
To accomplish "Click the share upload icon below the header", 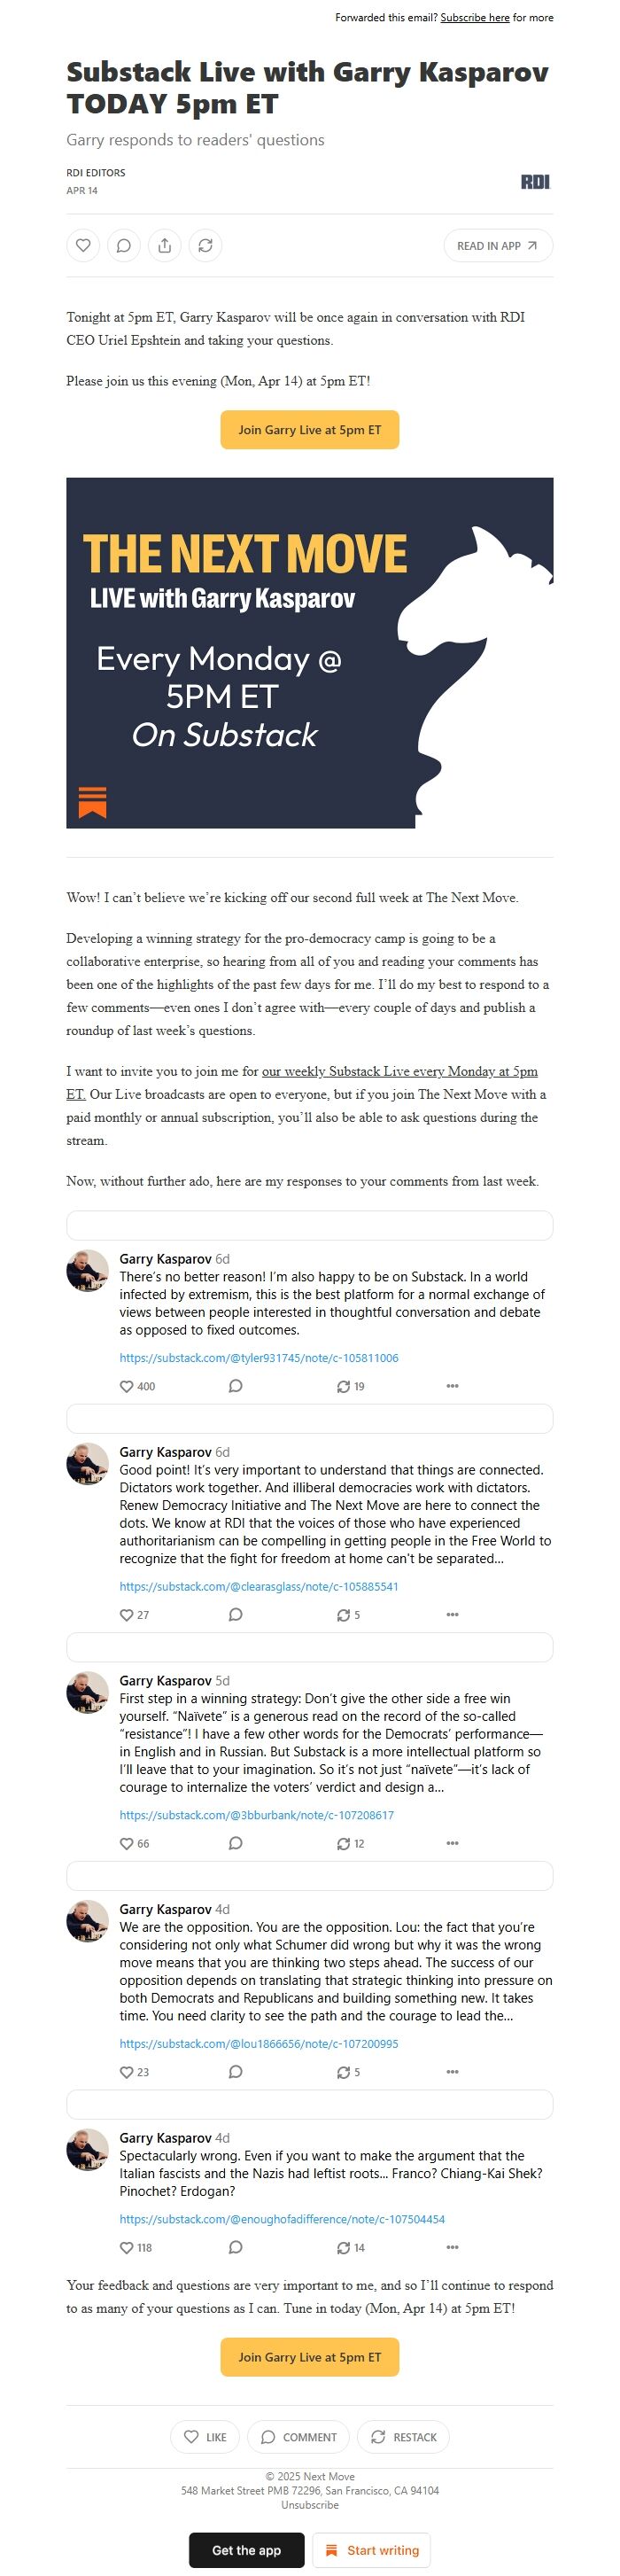I will pyautogui.click(x=165, y=245).
